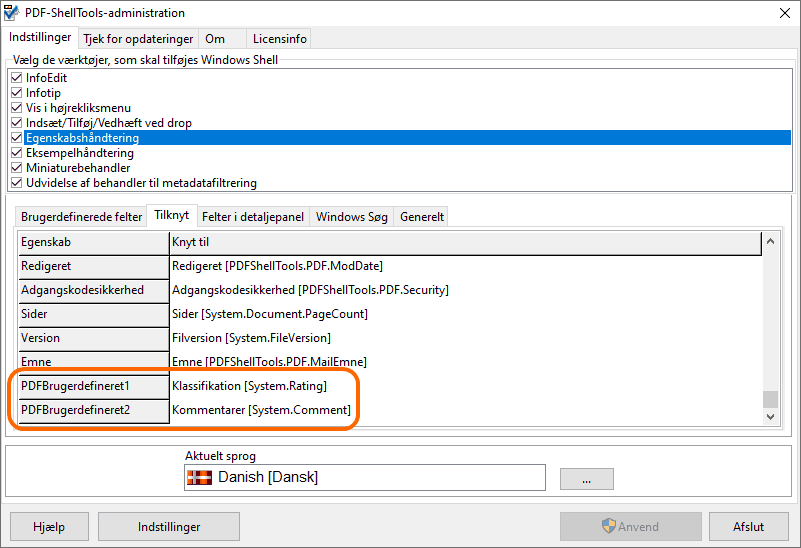Image resolution: width=801 pixels, height=548 pixels.
Task: Open the Felter i detaljepanel tab
Action: [x=253, y=217]
